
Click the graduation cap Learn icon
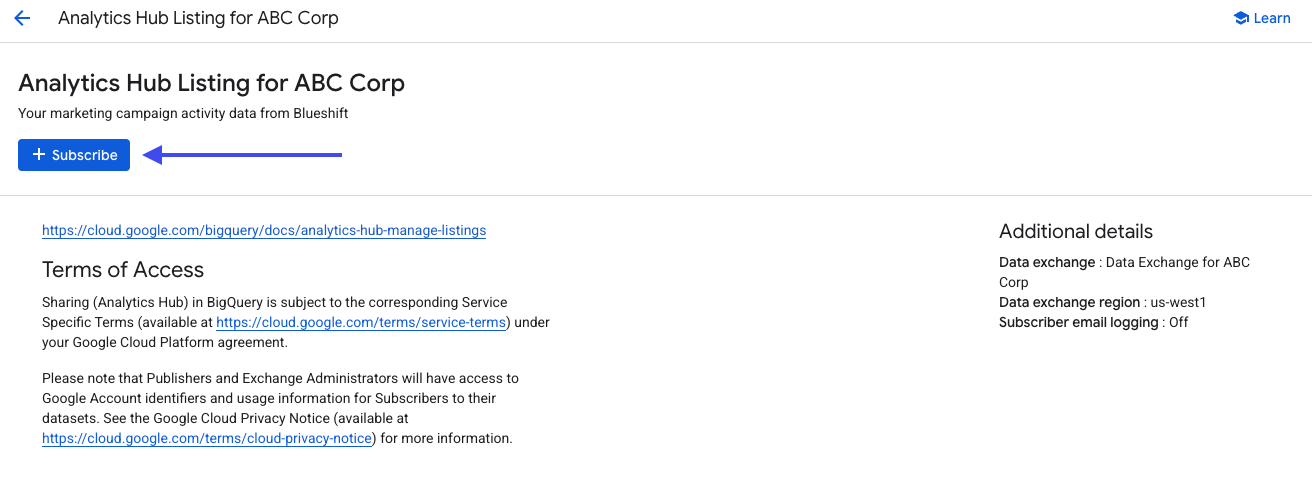1241,18
